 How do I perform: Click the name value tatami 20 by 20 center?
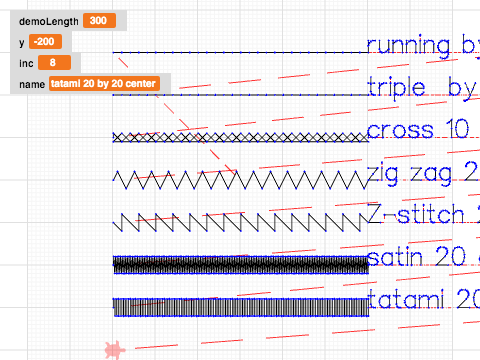click(105, 83)
